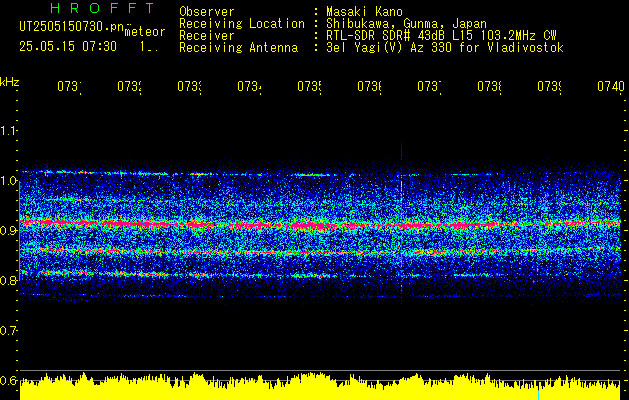Select the Receiving Antenna label
This screenshot has width=629, height=400.
pos(238,48)
